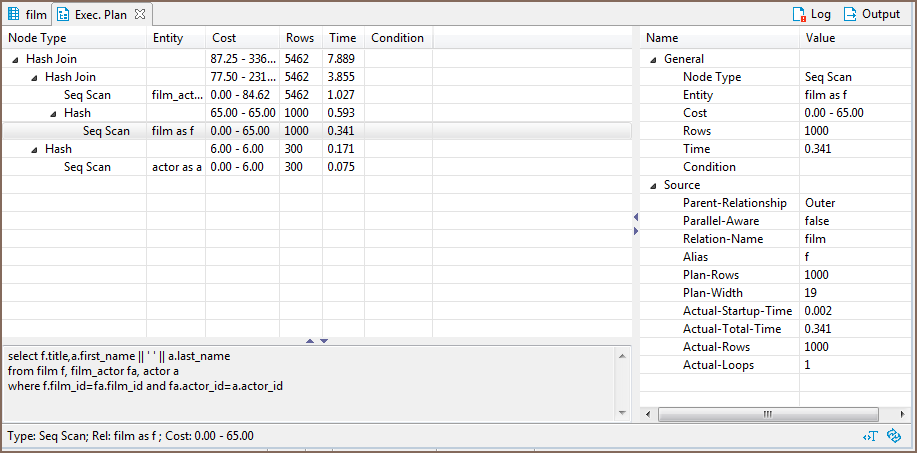This screenshot has width=917, height=453.
Task: Click the film table tab icon
Action: 13,14
